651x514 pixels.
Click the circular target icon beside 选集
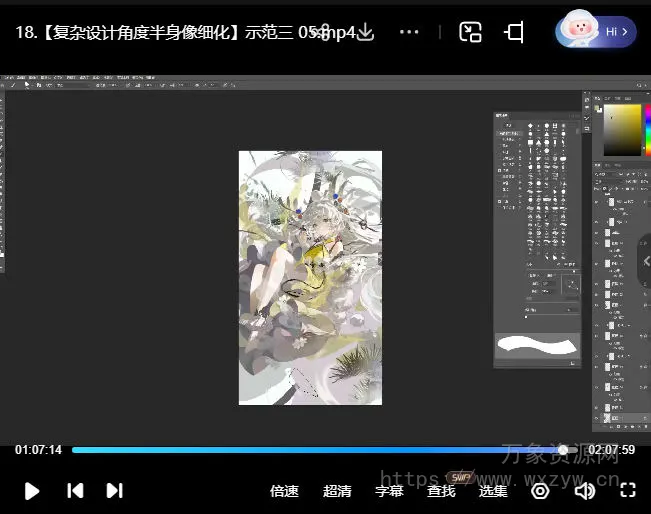(540, 490)
